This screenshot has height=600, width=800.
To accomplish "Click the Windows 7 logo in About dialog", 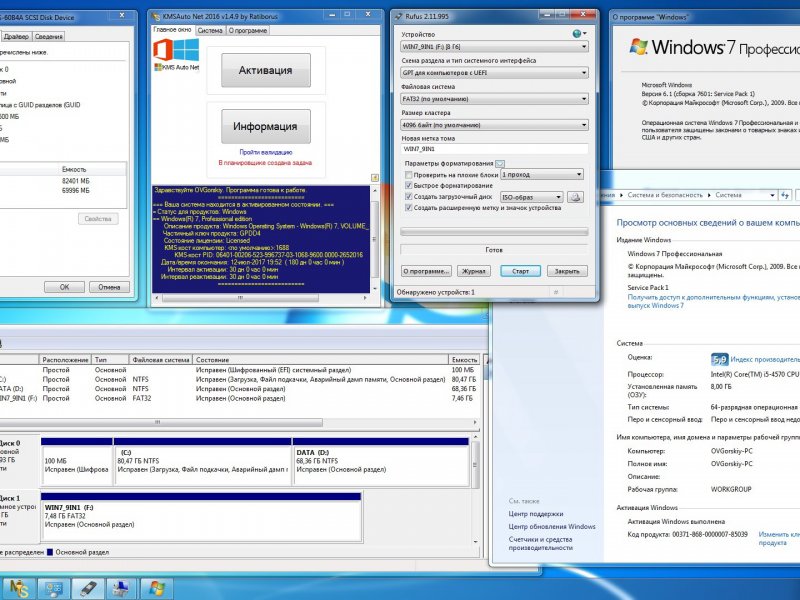I will click(638, 46).
